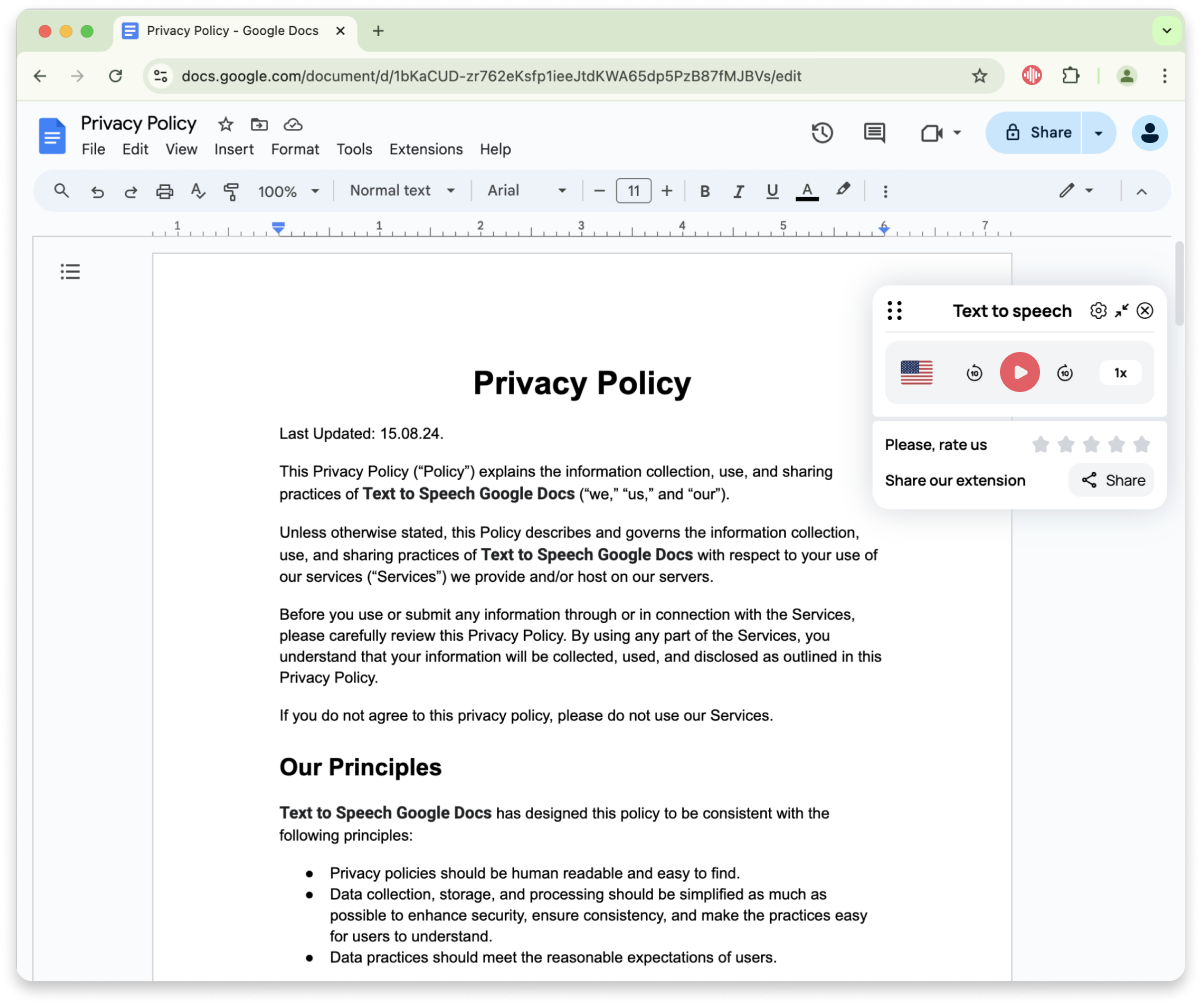The width and height of the screenshot is (1201, 1005).
Task: Change the 1x playback speed
Action: [1121, 373]
